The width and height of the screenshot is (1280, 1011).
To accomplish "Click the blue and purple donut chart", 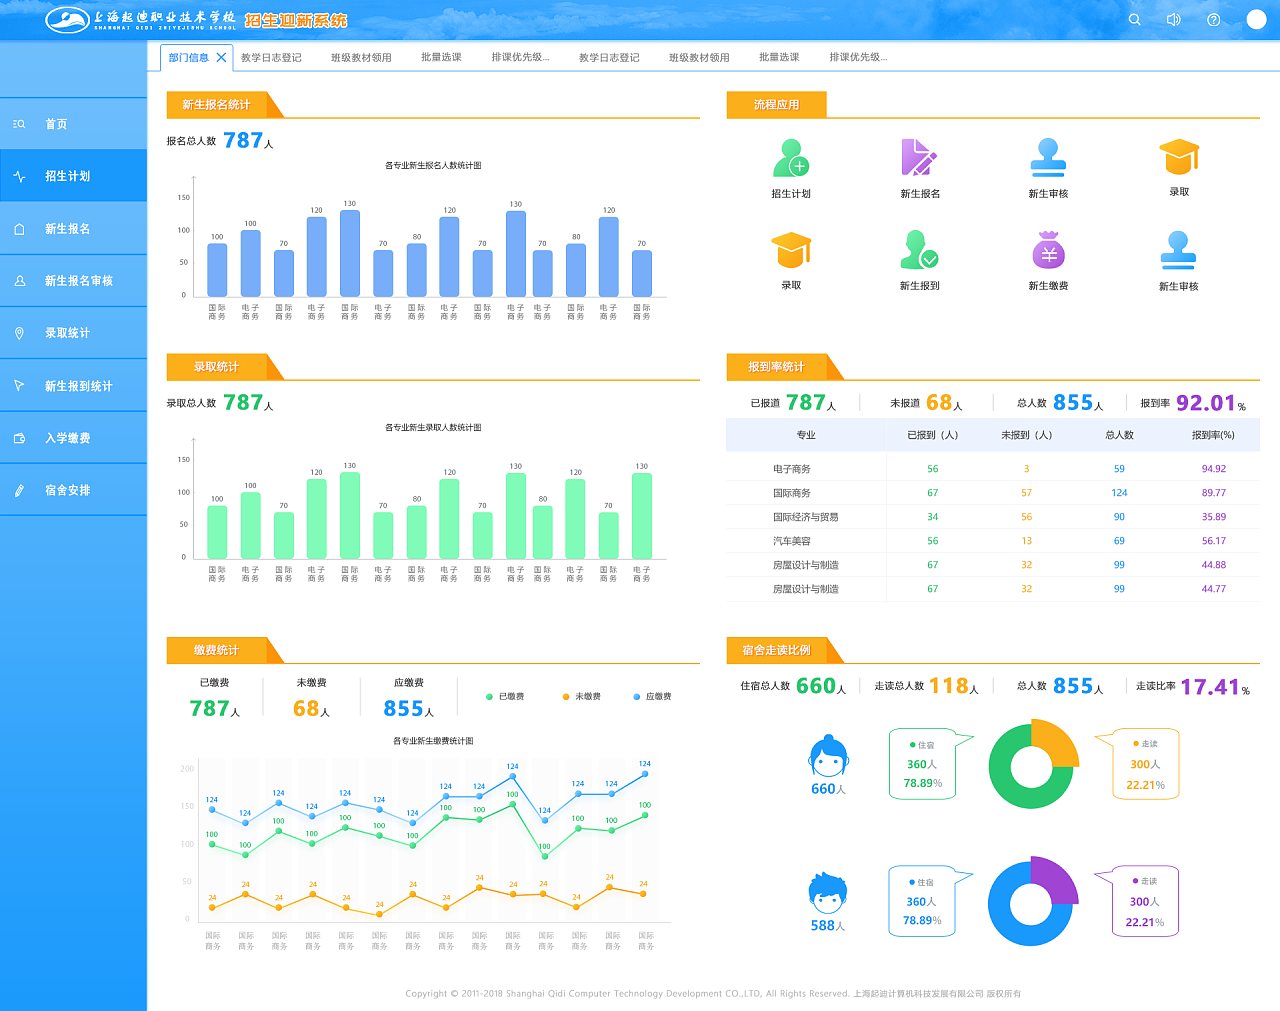I will 1032,901.
